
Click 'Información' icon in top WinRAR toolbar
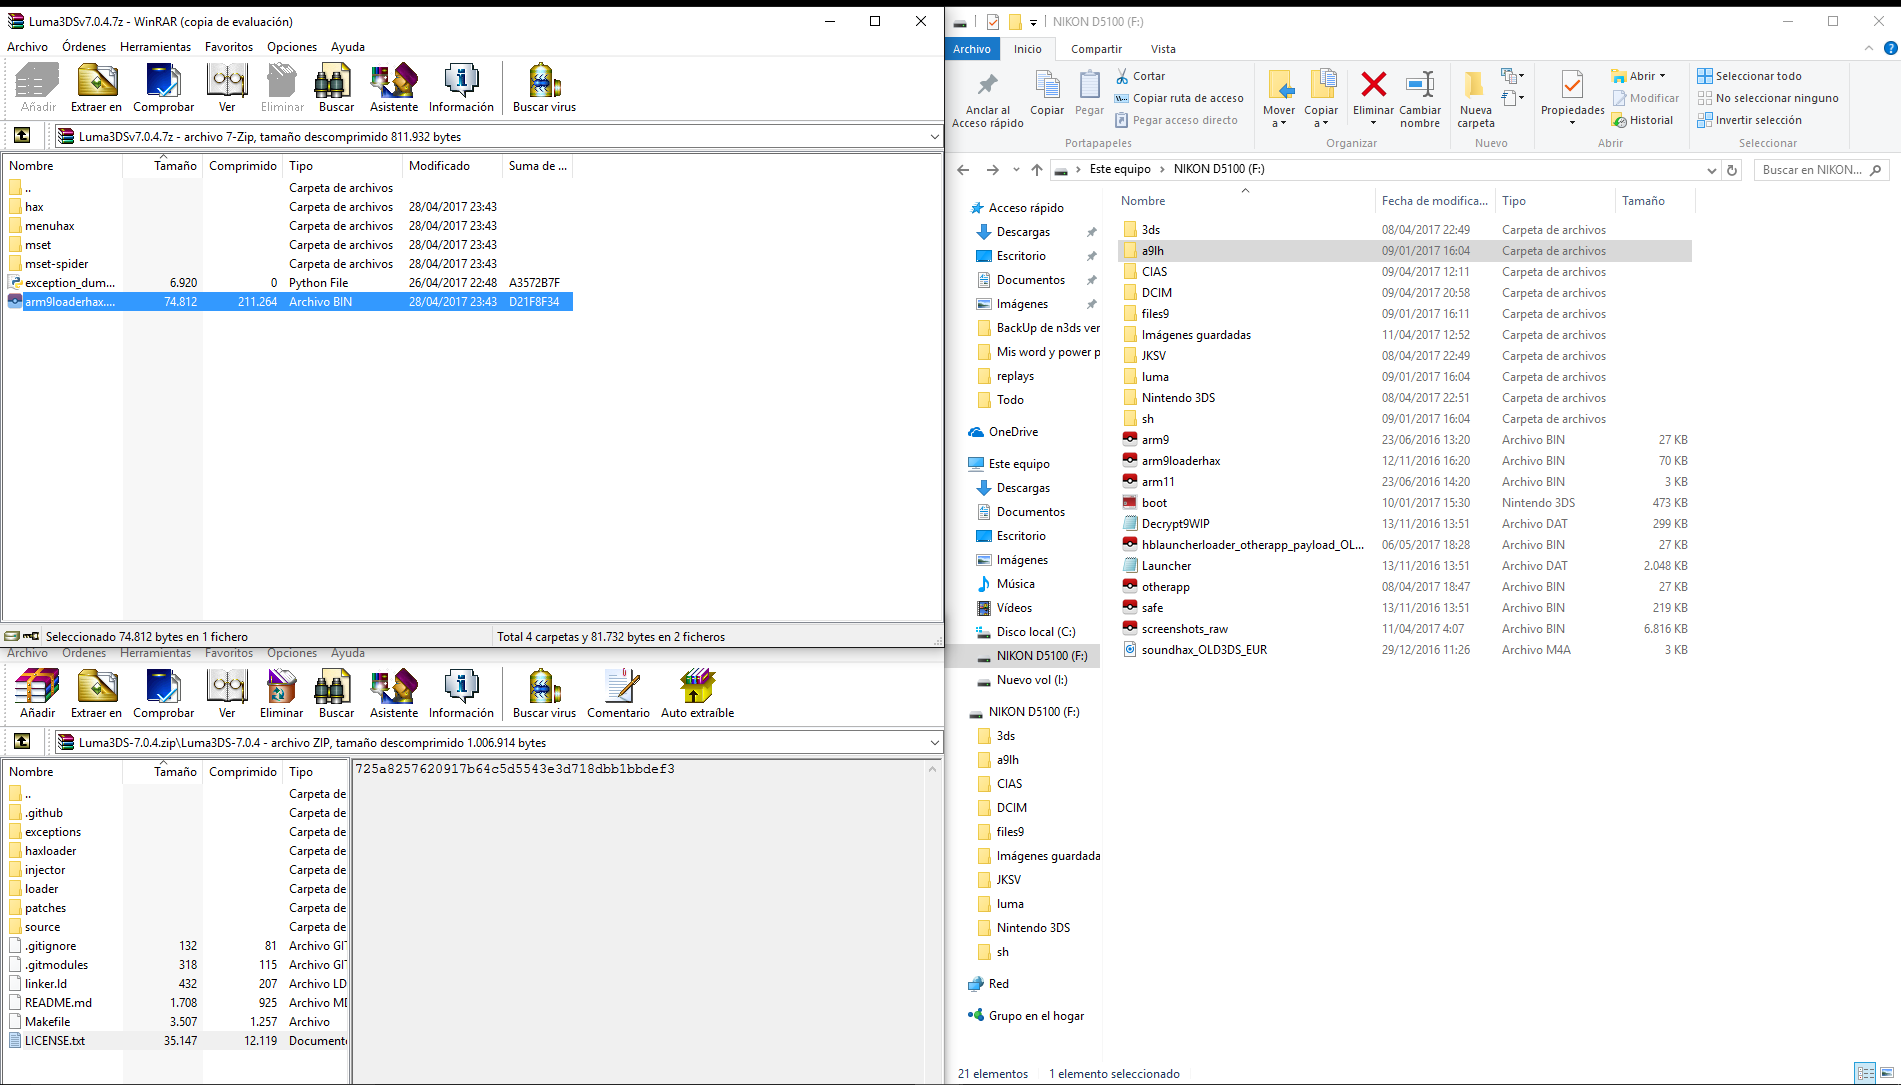pos(461,88)
